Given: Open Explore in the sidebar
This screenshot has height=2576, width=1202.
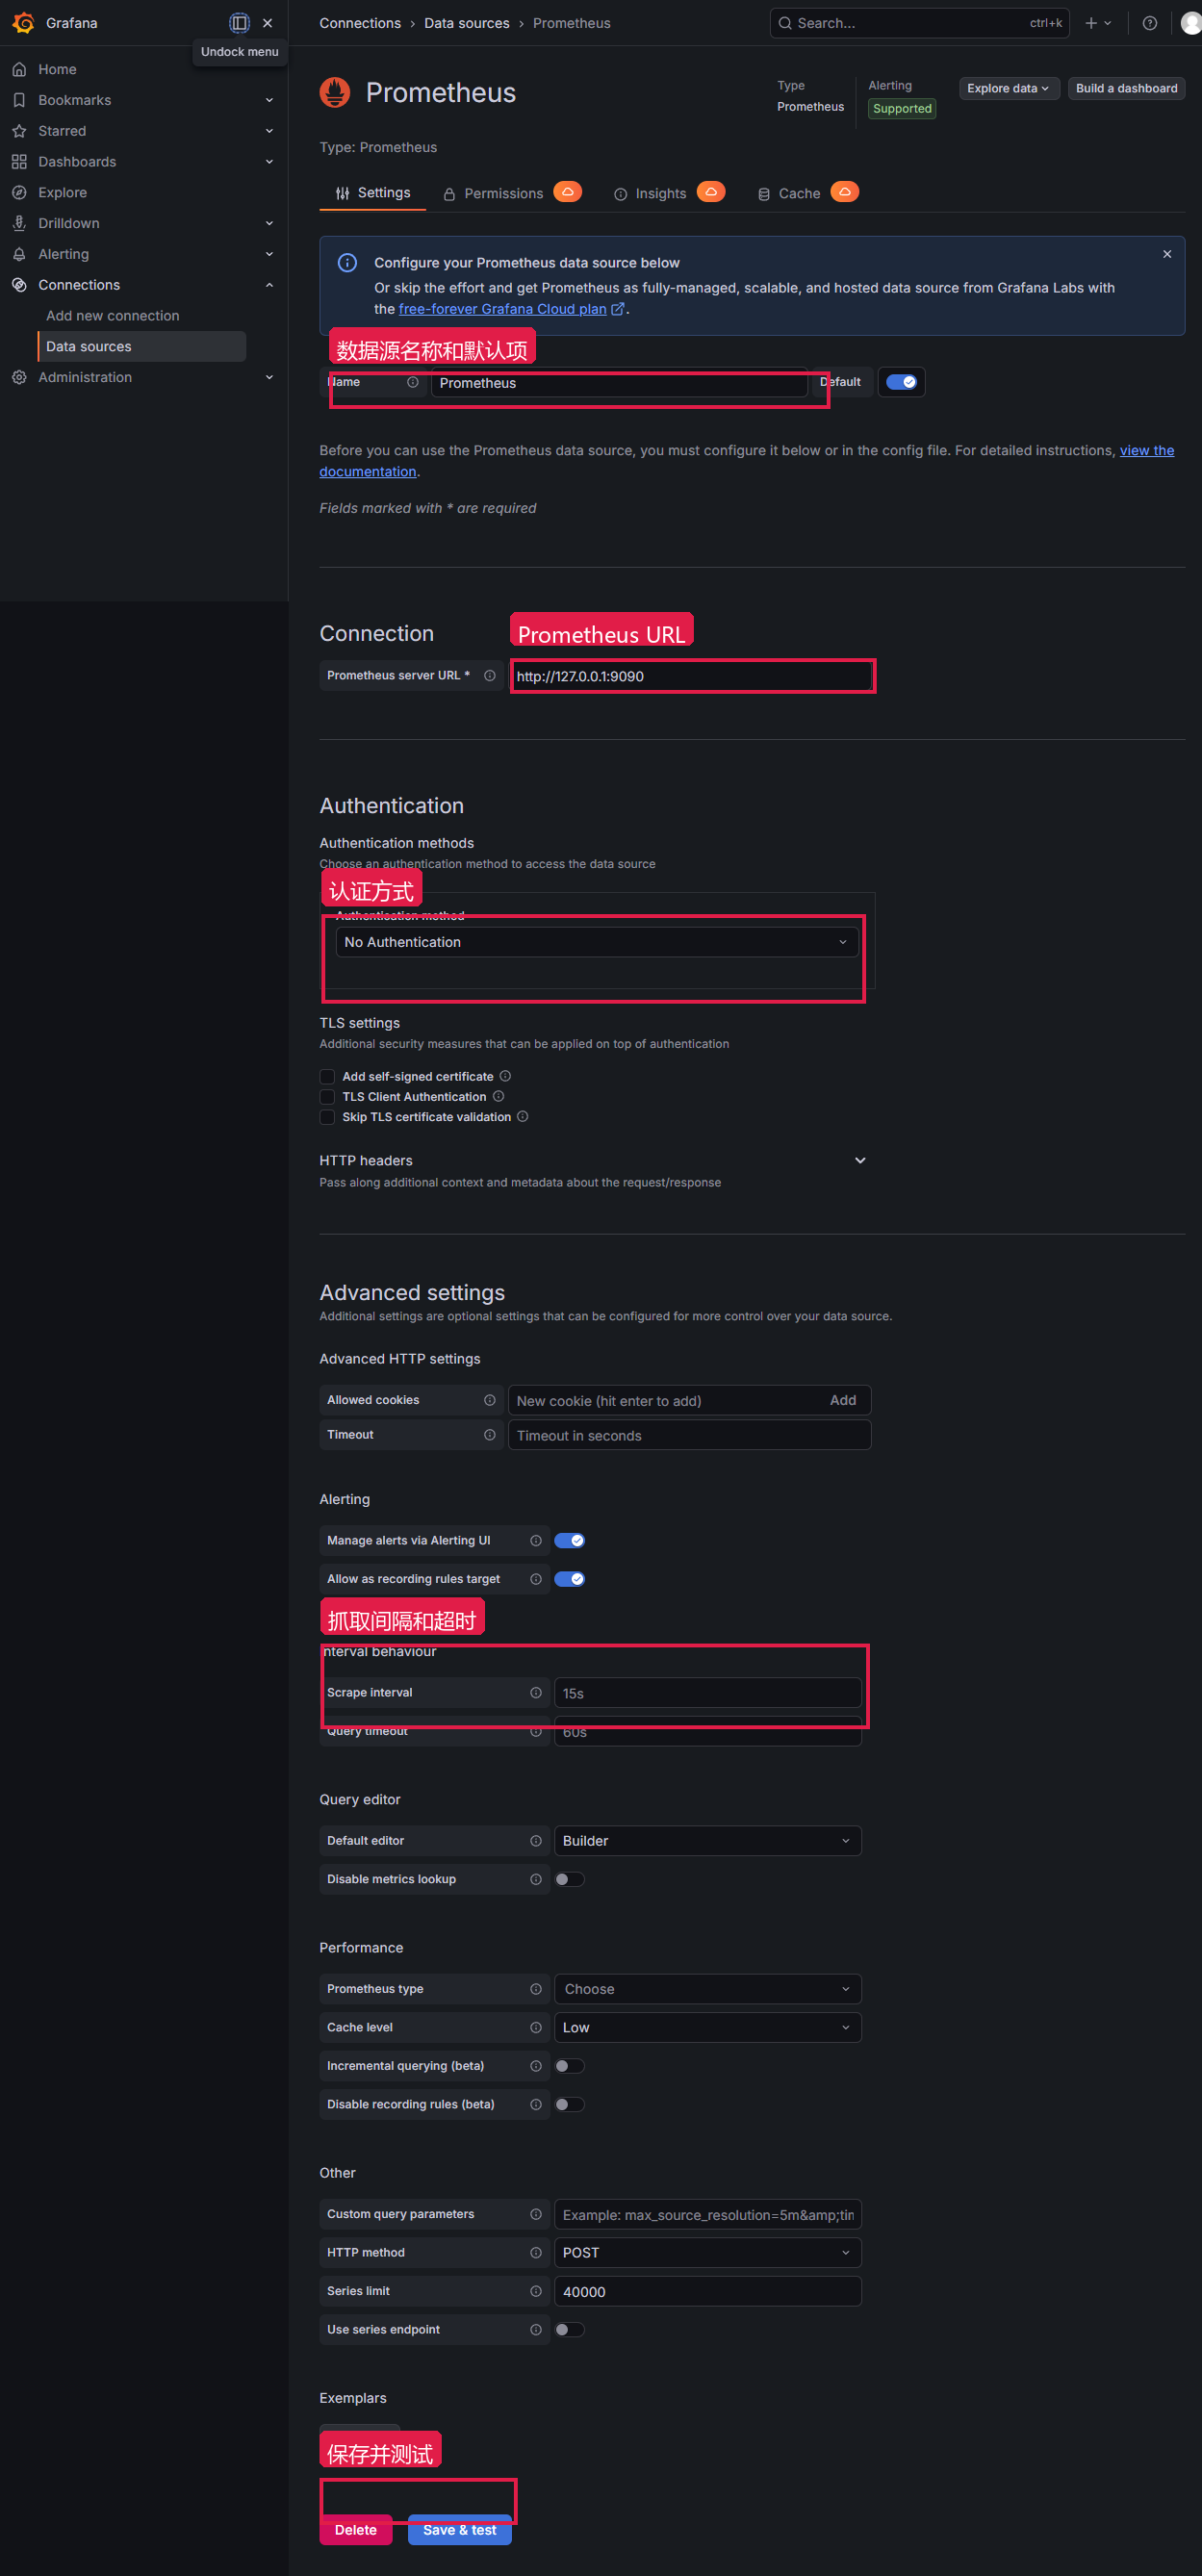Looking at the screenshot, I should tap(62, 192).
